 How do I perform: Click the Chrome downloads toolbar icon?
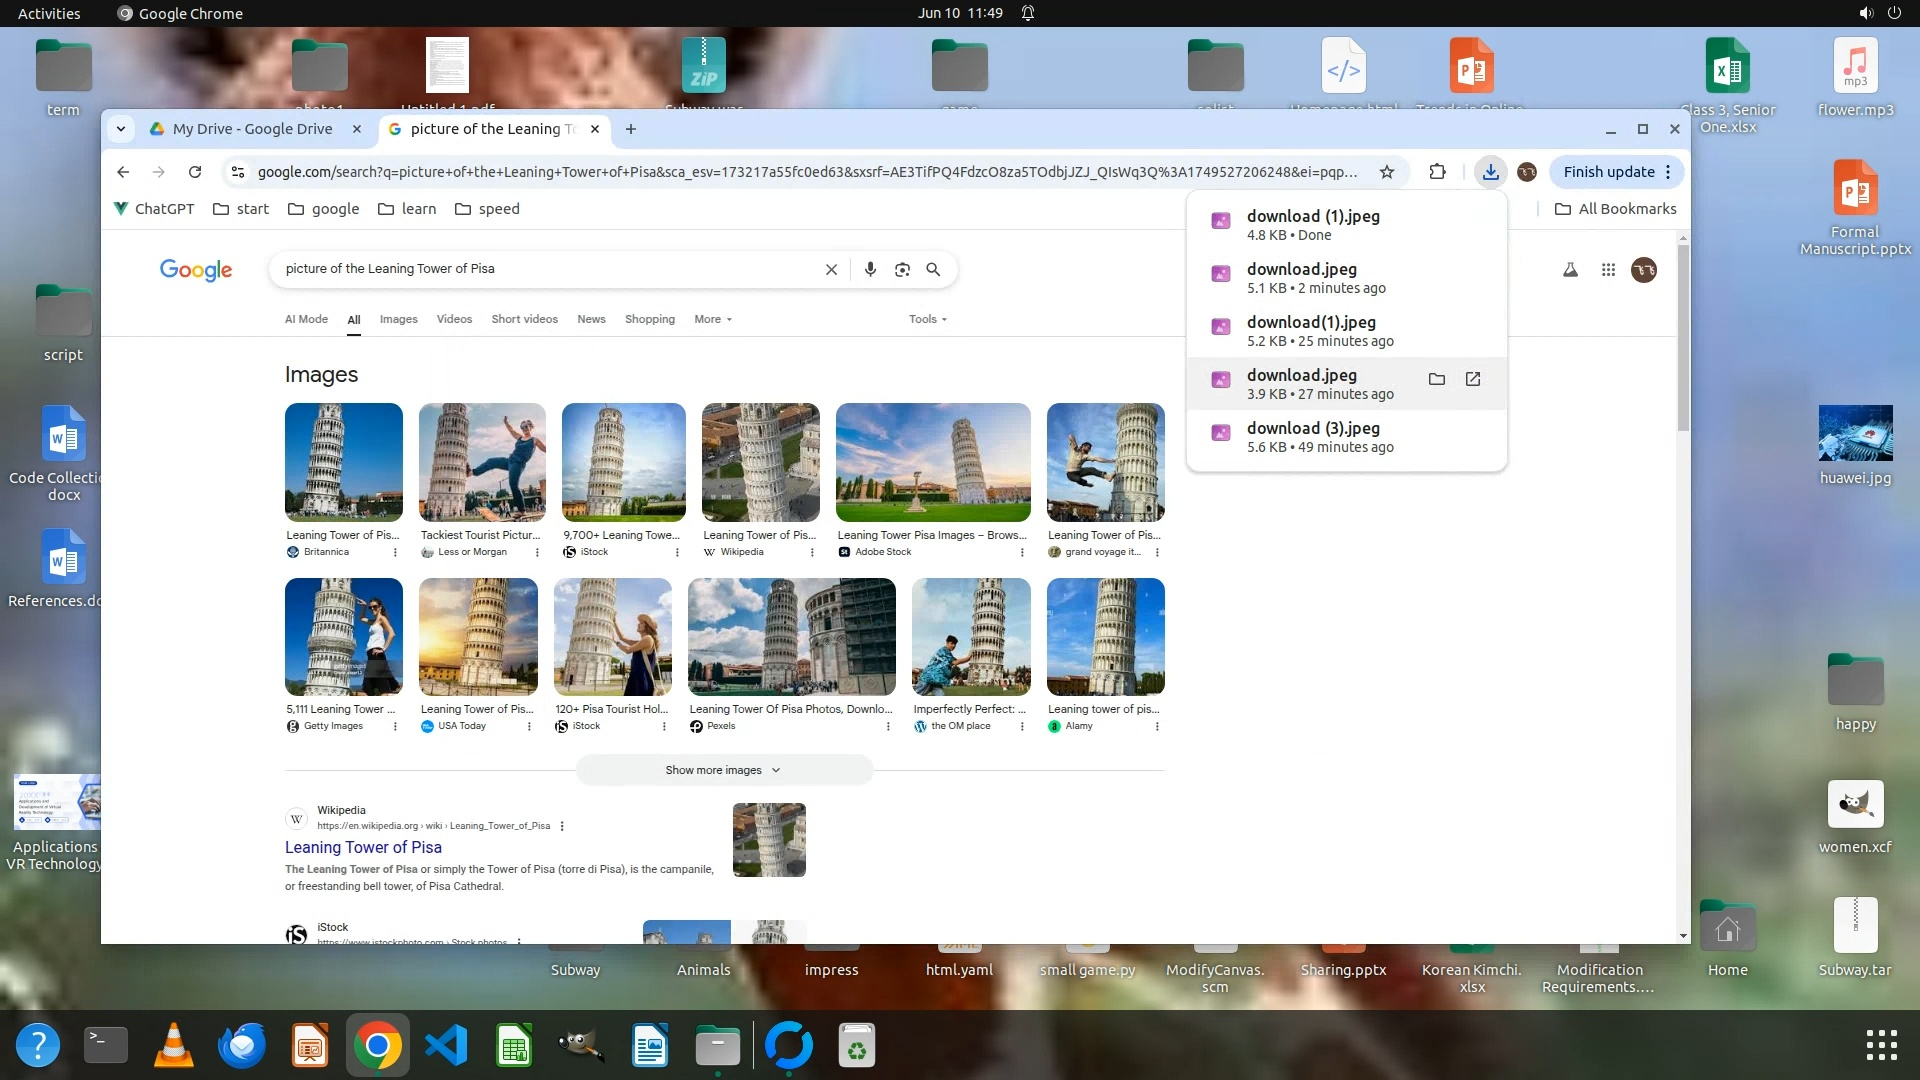click(1490, 172)
